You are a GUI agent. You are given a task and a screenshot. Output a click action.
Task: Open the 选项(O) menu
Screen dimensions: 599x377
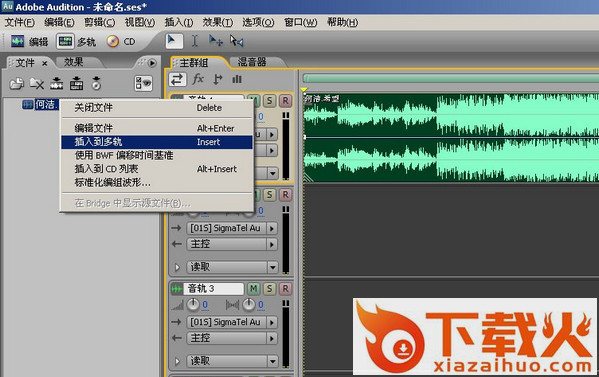tap(258, 23)
